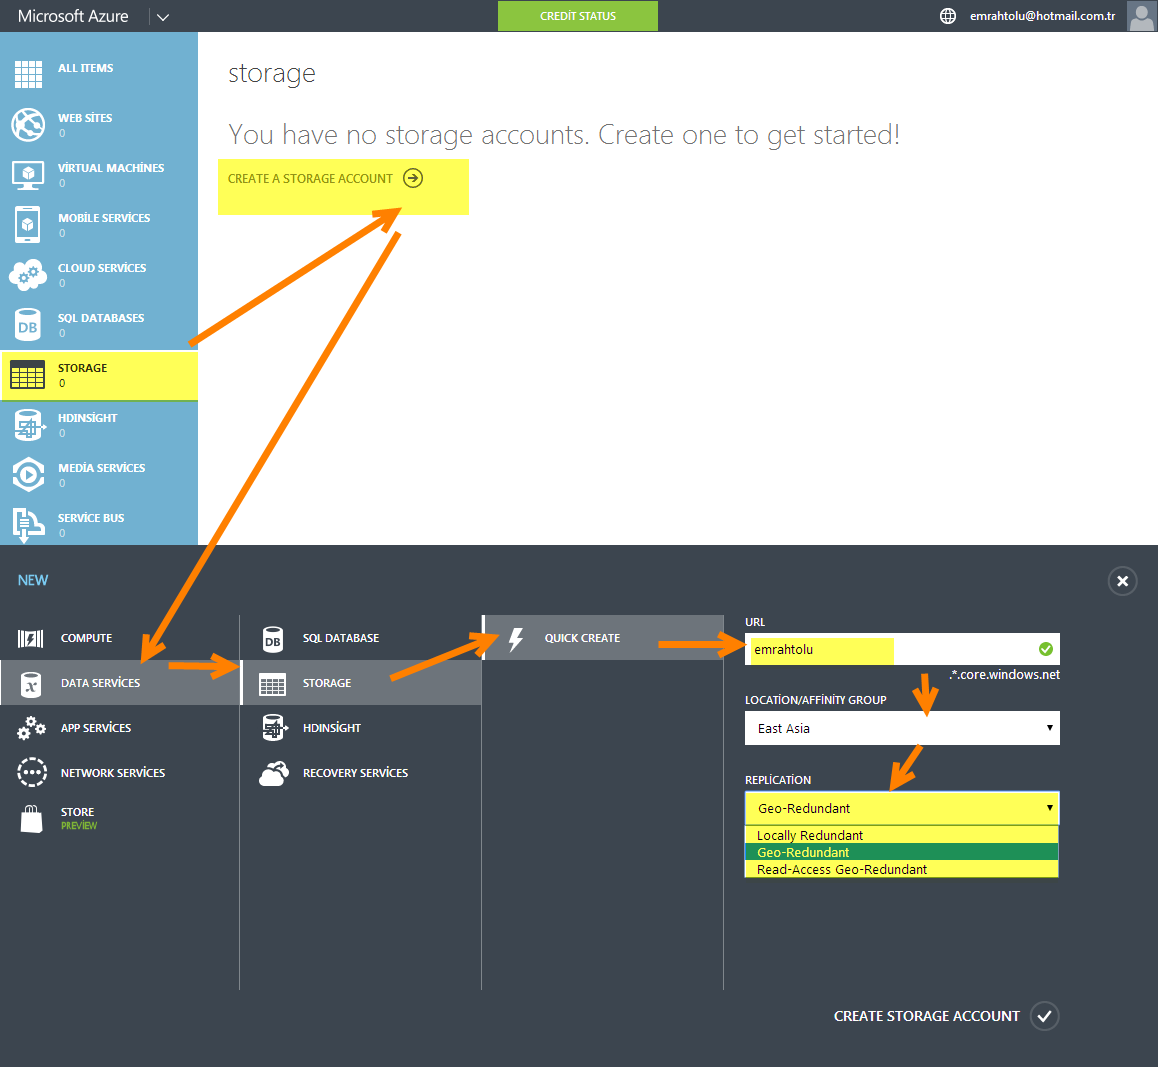Select the Virtual Machines monitor icon
Image resolution: width=1158 pixels, height=1067 pixels.
[x=28, y=174]
